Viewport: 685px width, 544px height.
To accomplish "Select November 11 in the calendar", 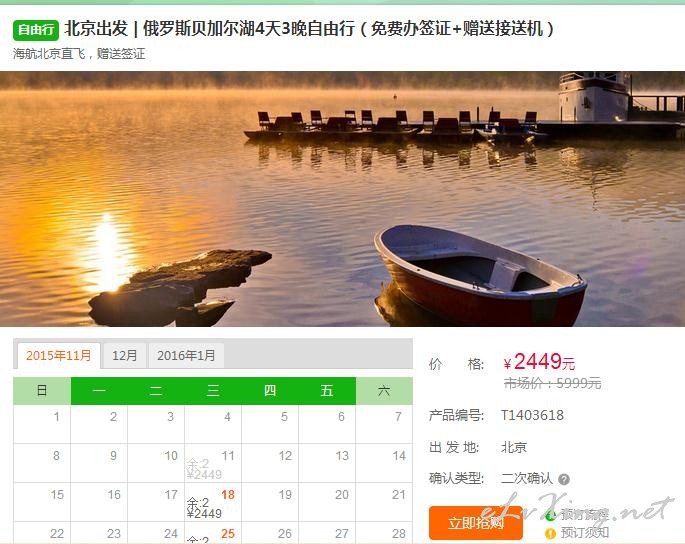I will 213,463.
